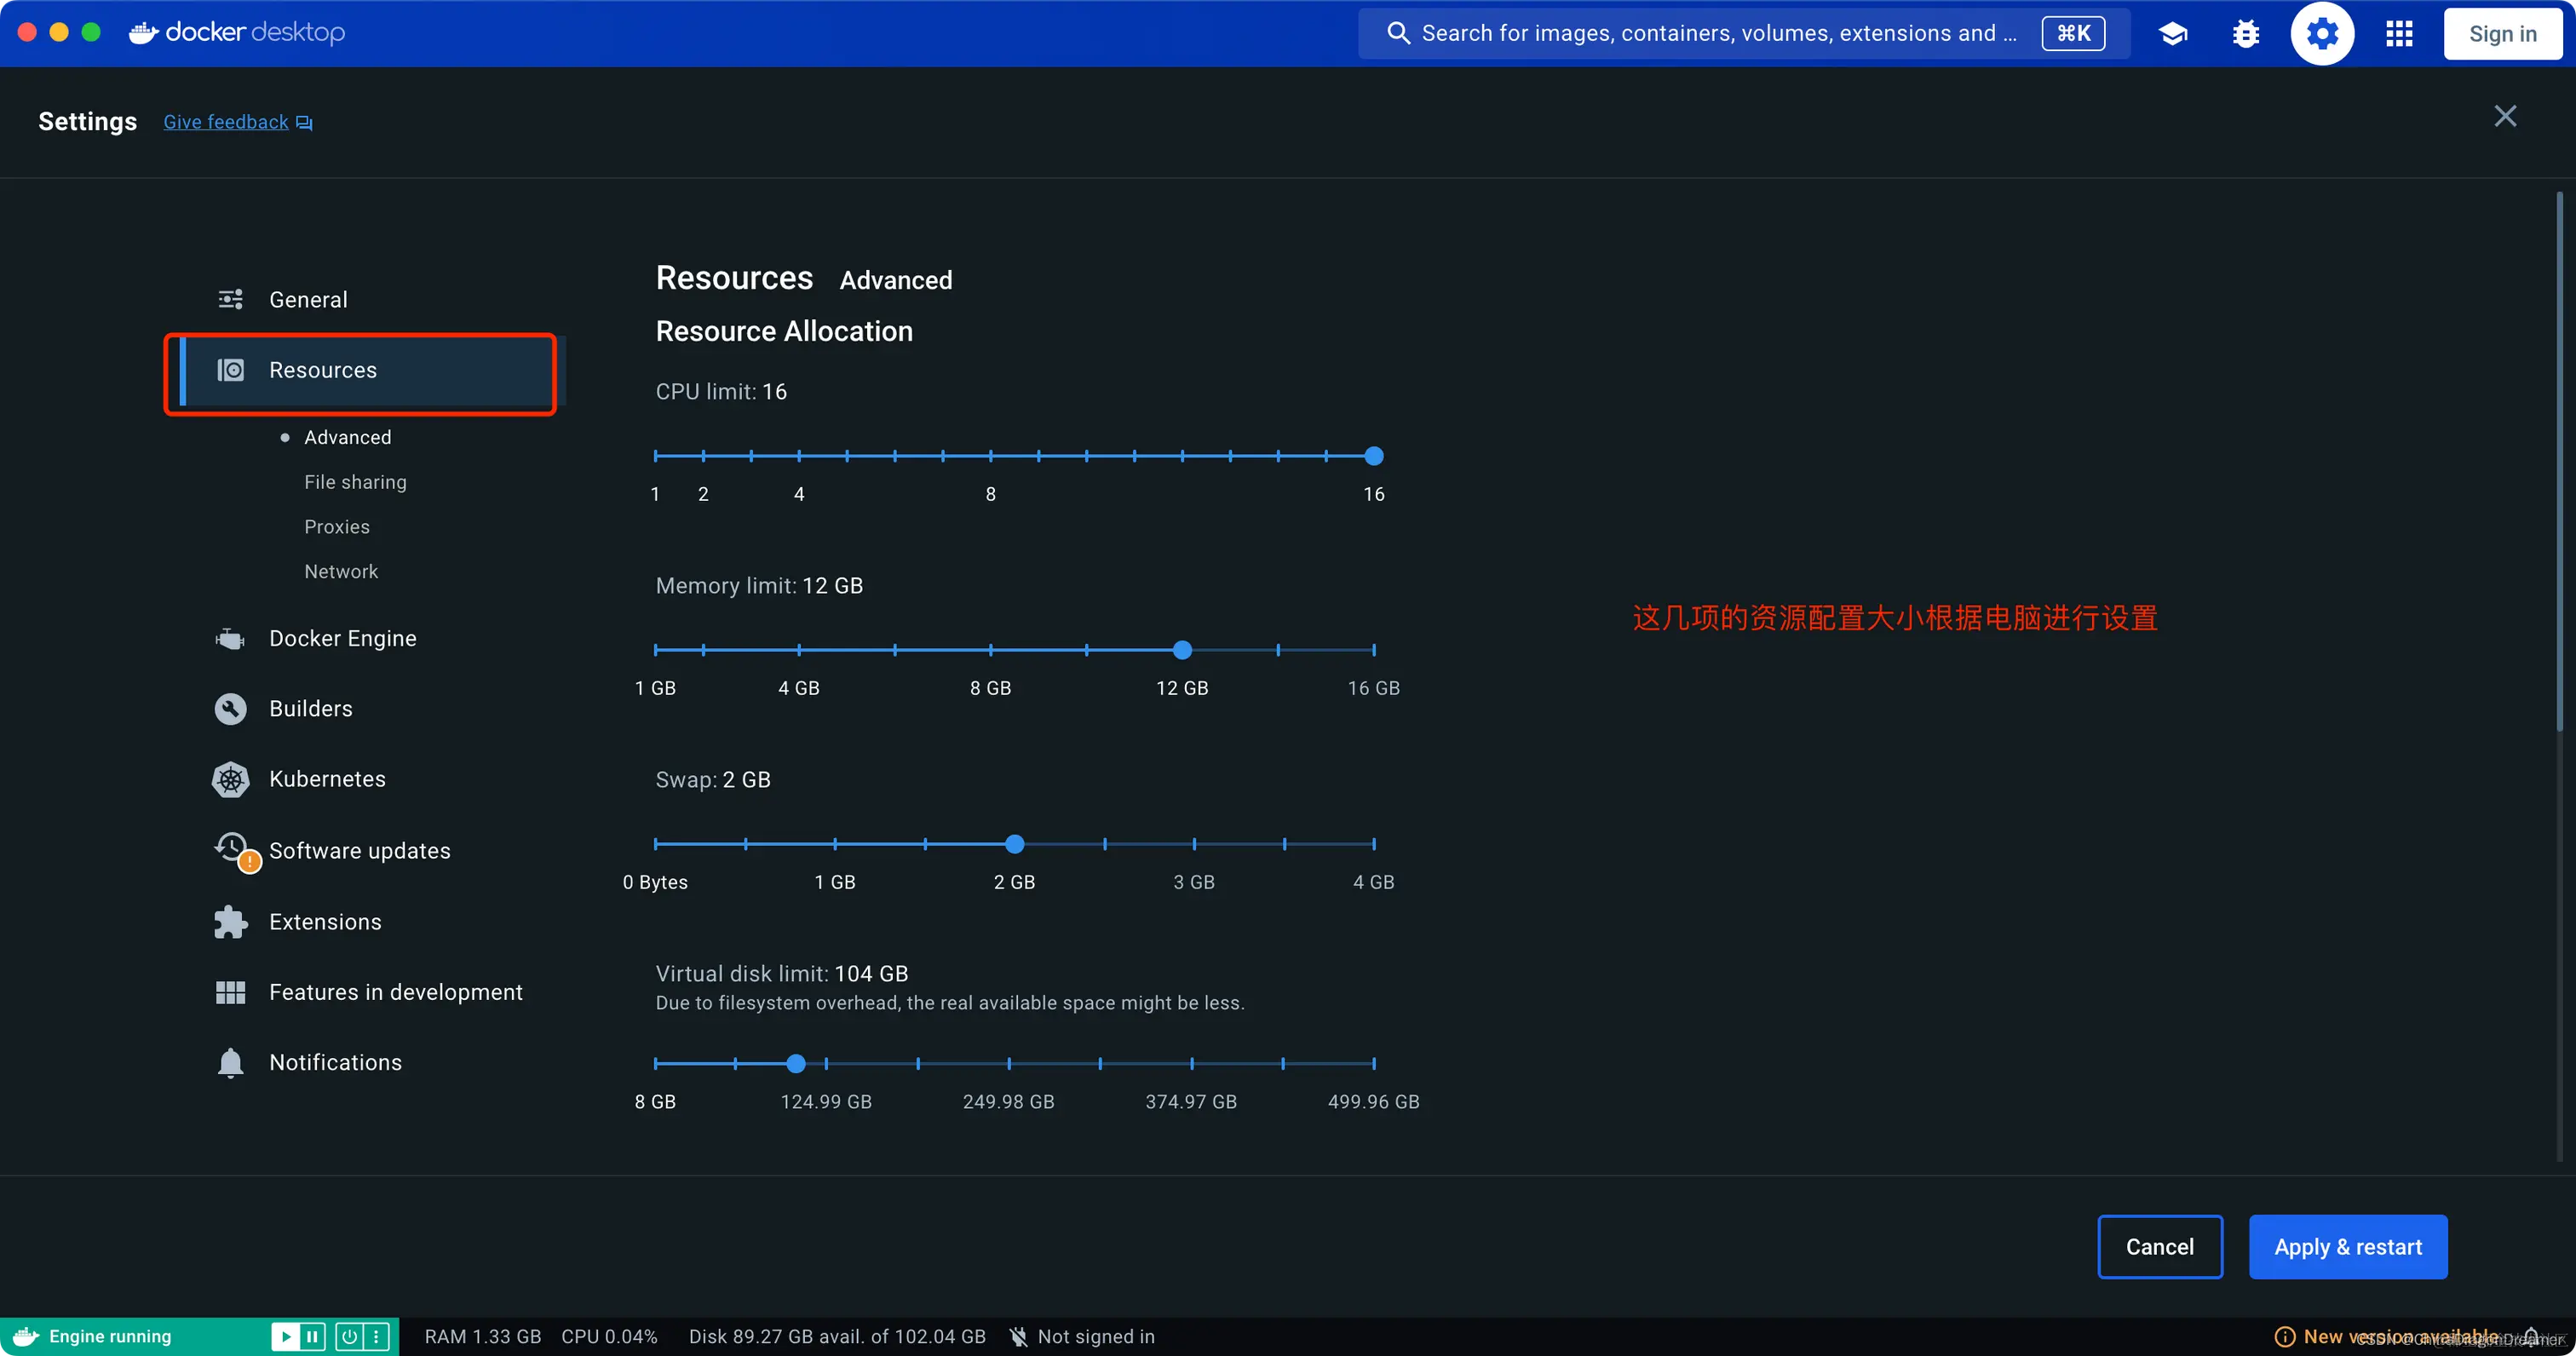Open the extensions grid icon in header
Viewport: 2576px width, 1356px height.
(x=2398, y=34)
